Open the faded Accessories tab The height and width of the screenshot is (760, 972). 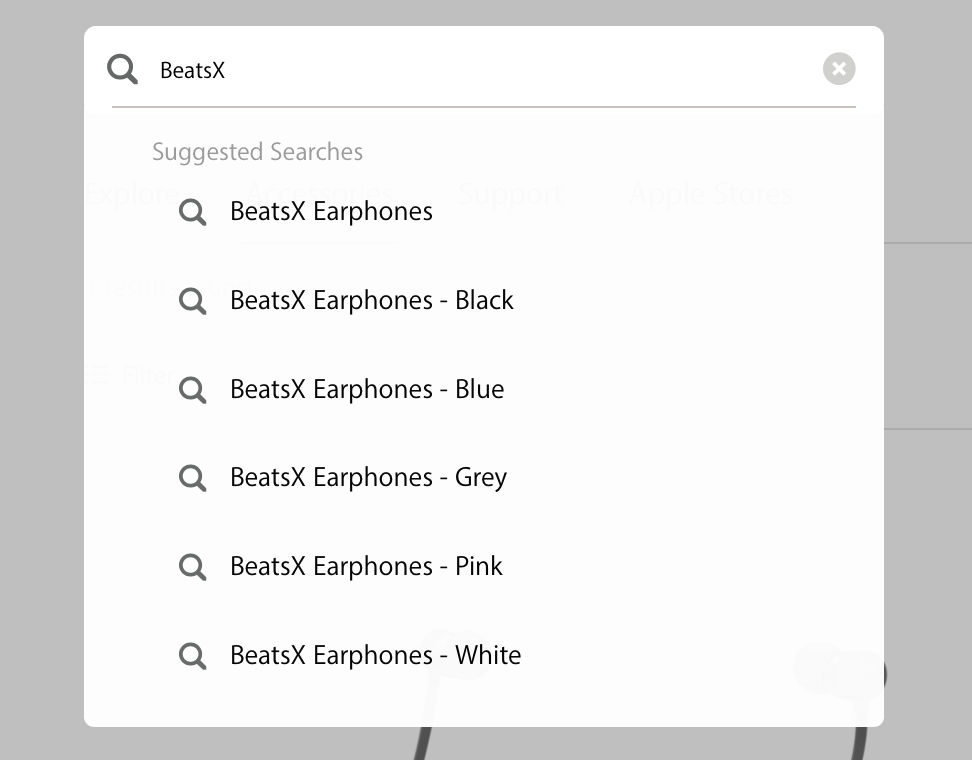click(x=319, y=193)
